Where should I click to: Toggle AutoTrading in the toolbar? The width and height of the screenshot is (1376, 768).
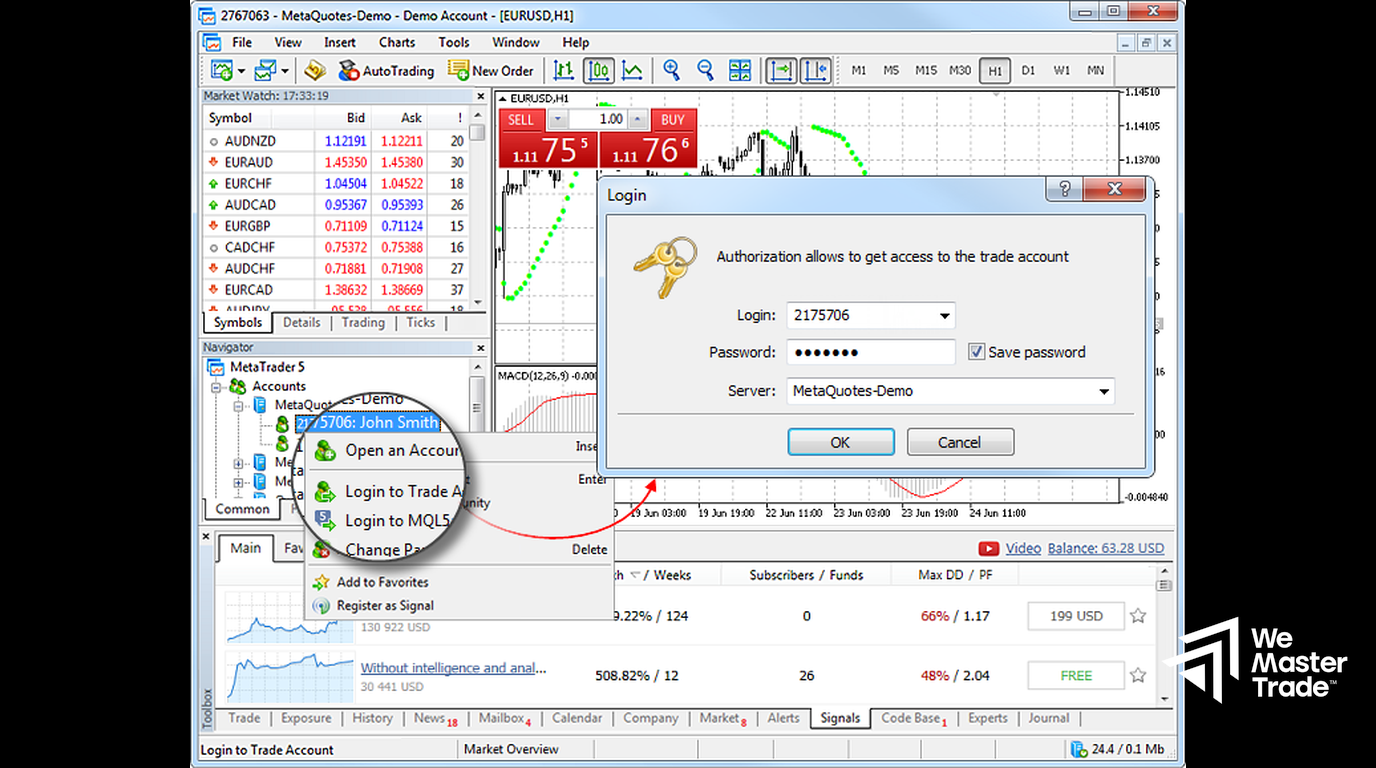(x=386, y=71)
